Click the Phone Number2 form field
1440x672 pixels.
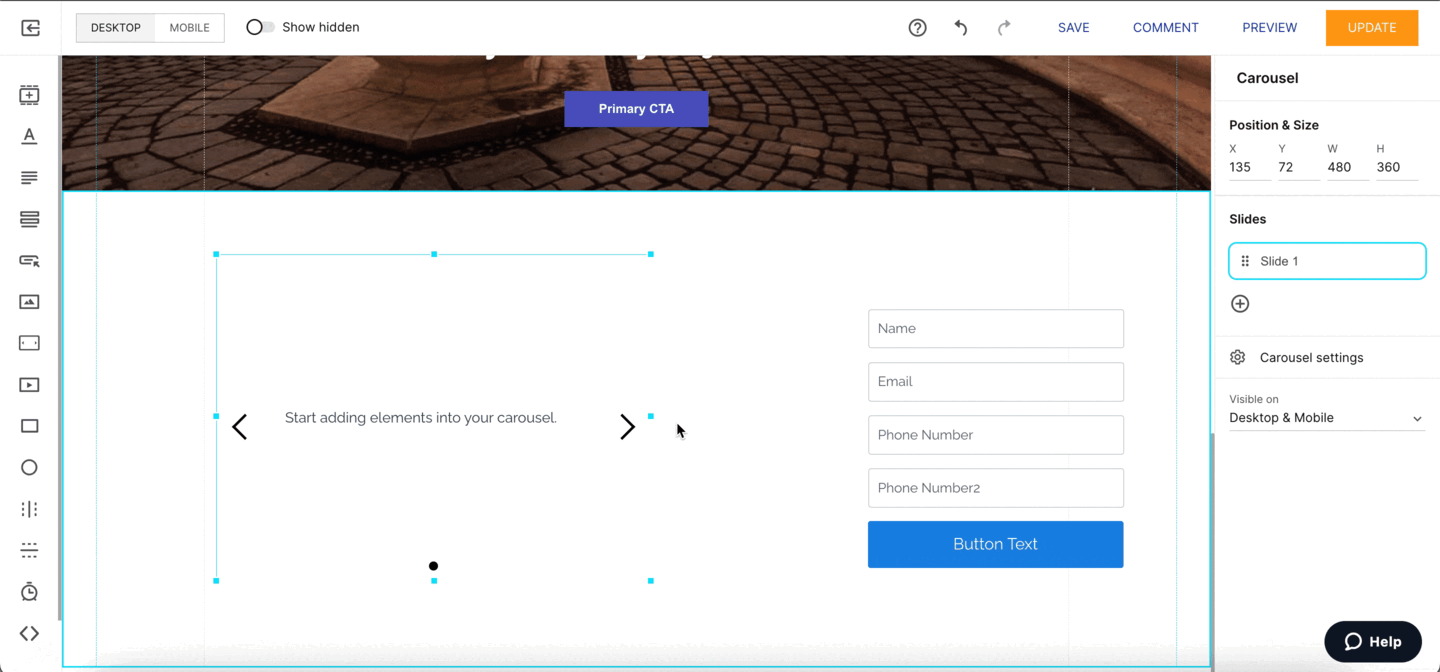click(x=995, y=488)
